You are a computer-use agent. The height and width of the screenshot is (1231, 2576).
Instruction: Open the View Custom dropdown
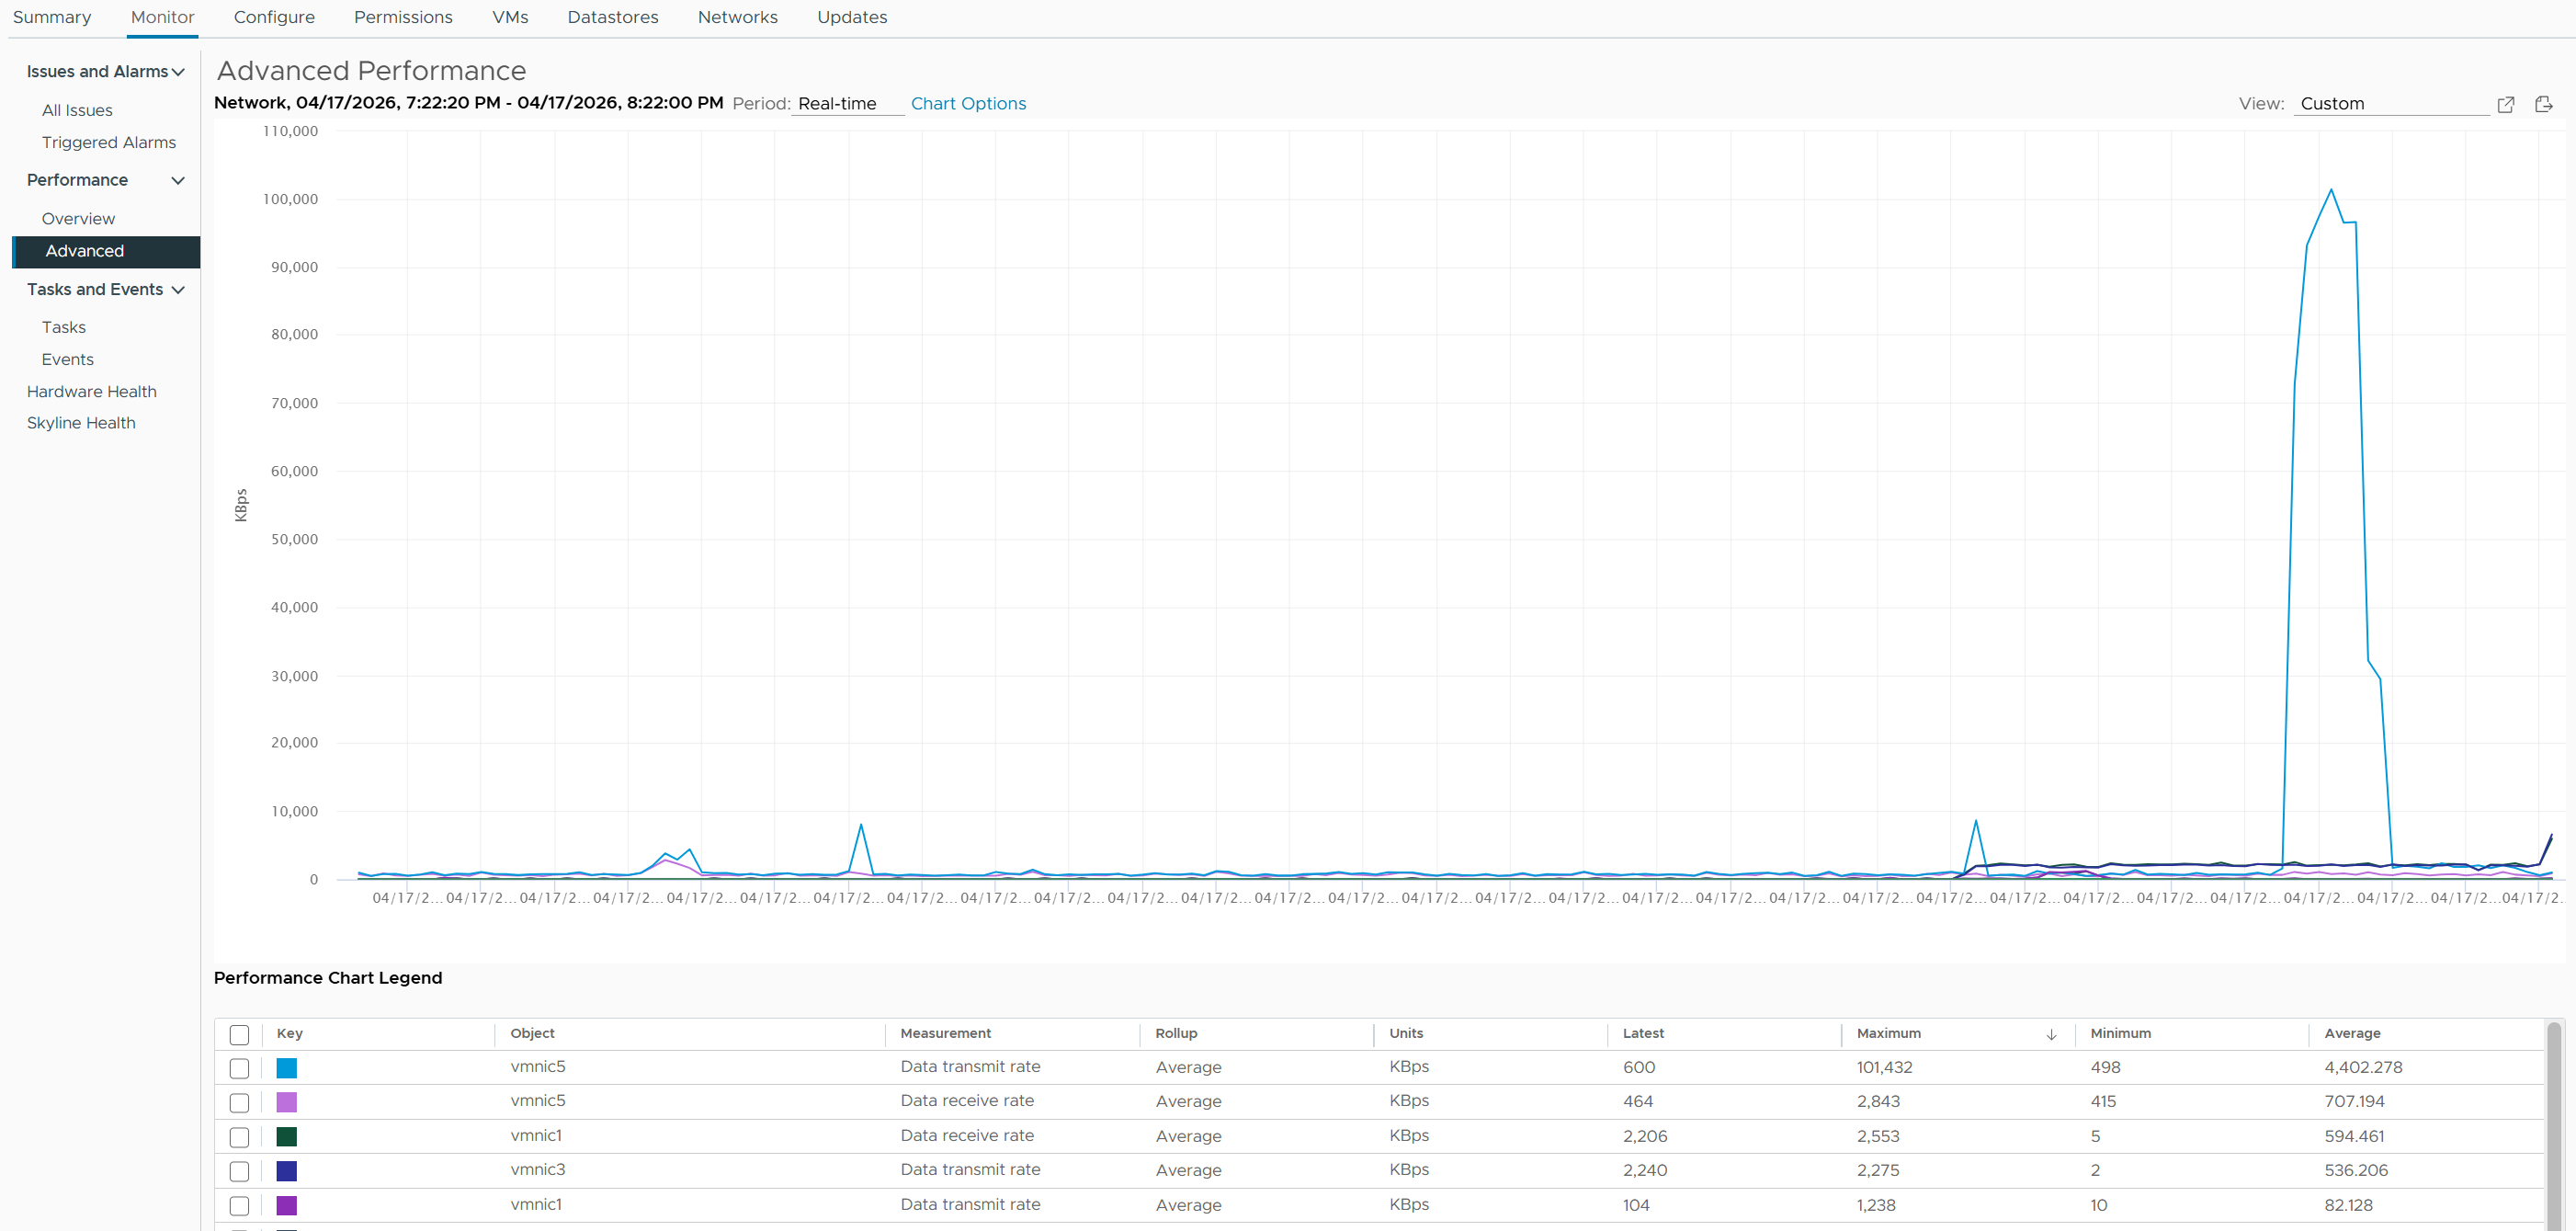pyautogui.click(x=2391, y=104)
